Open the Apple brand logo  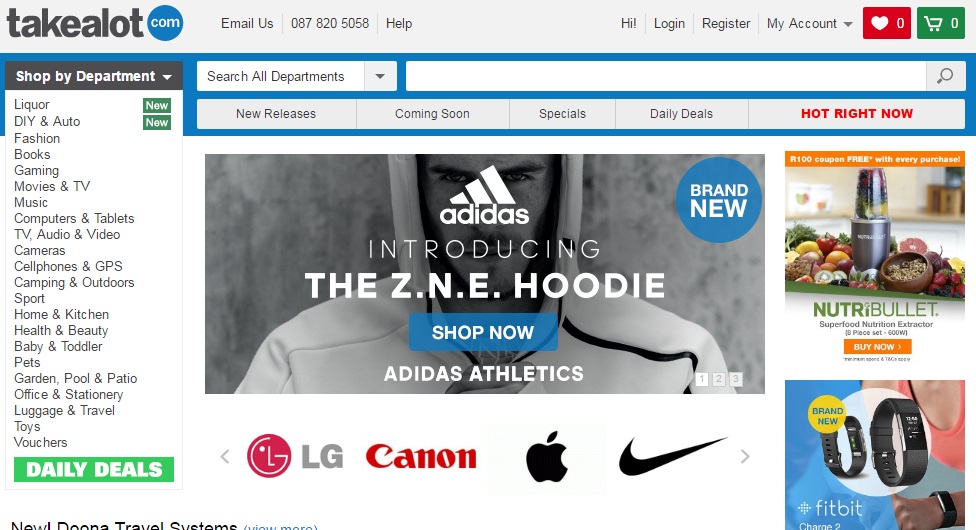(547, 458)
